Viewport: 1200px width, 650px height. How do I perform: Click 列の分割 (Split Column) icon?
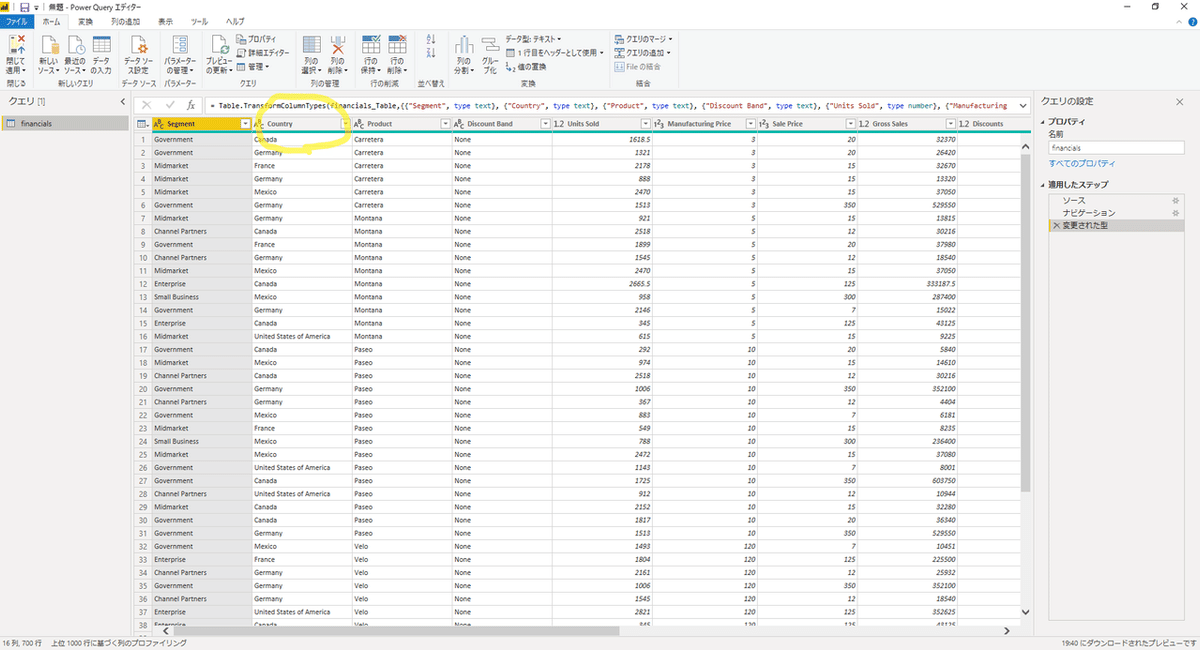(464, 44)
